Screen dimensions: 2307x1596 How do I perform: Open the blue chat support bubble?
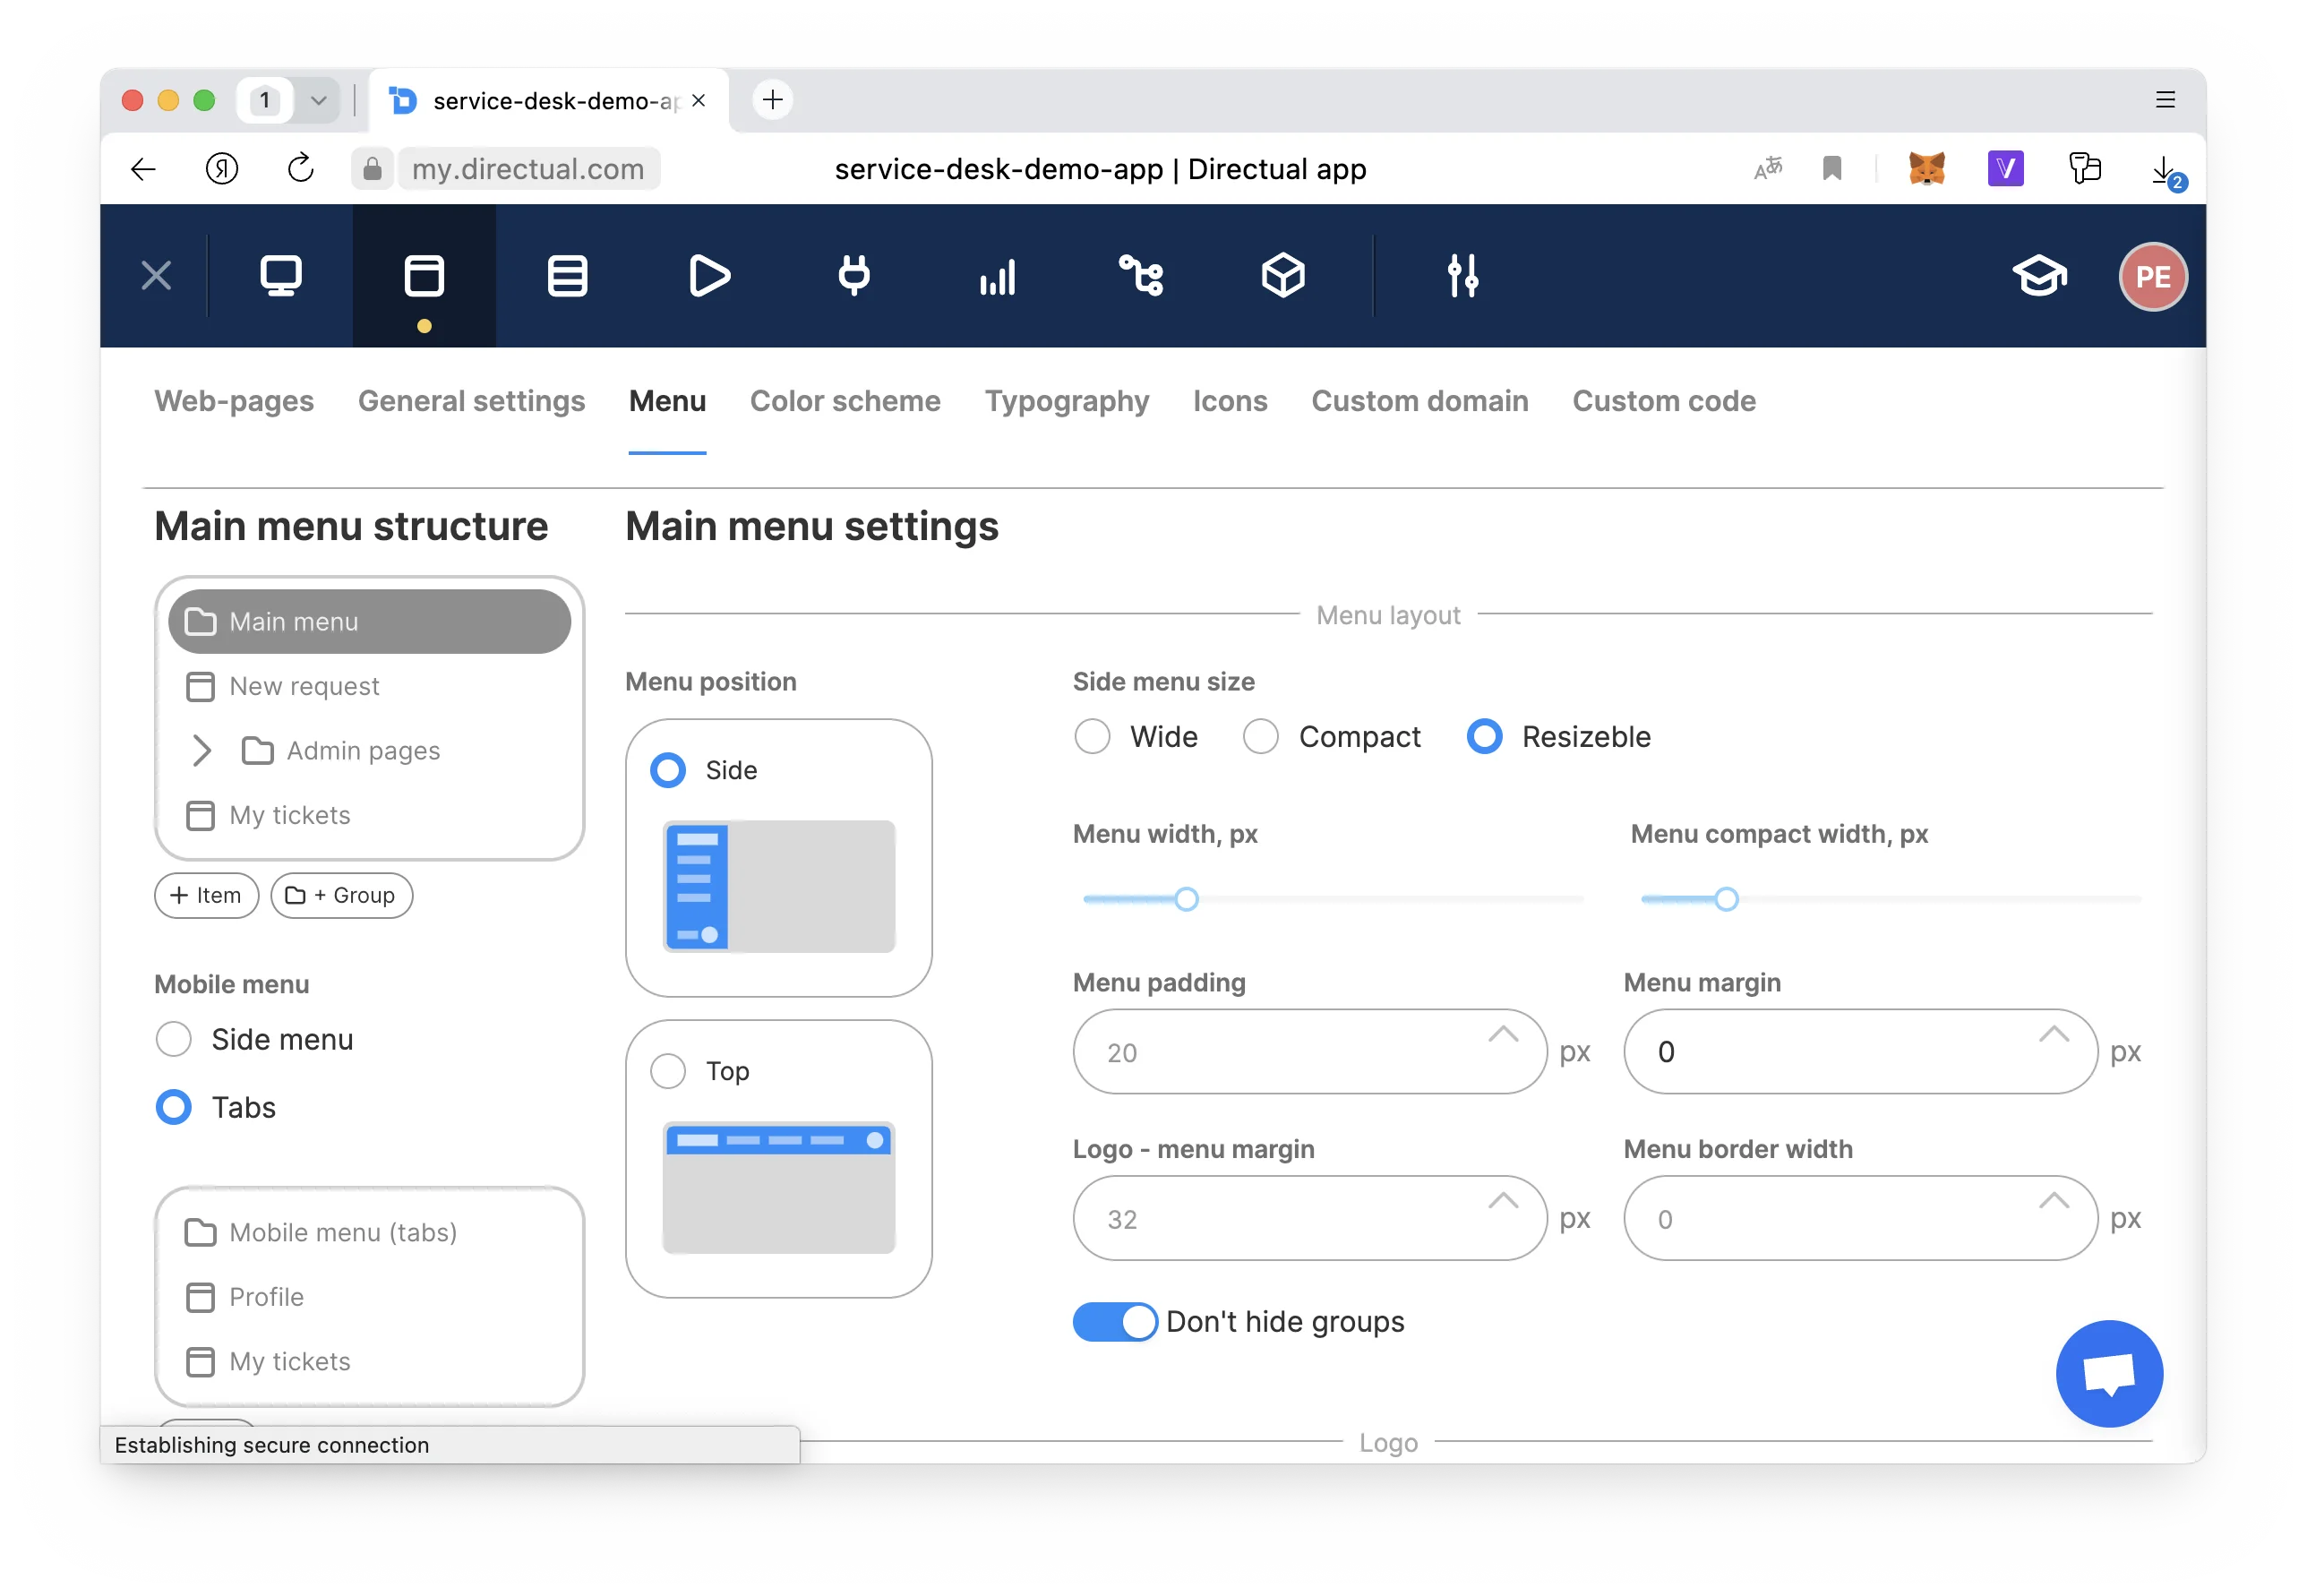[x=2109, y=1374]
